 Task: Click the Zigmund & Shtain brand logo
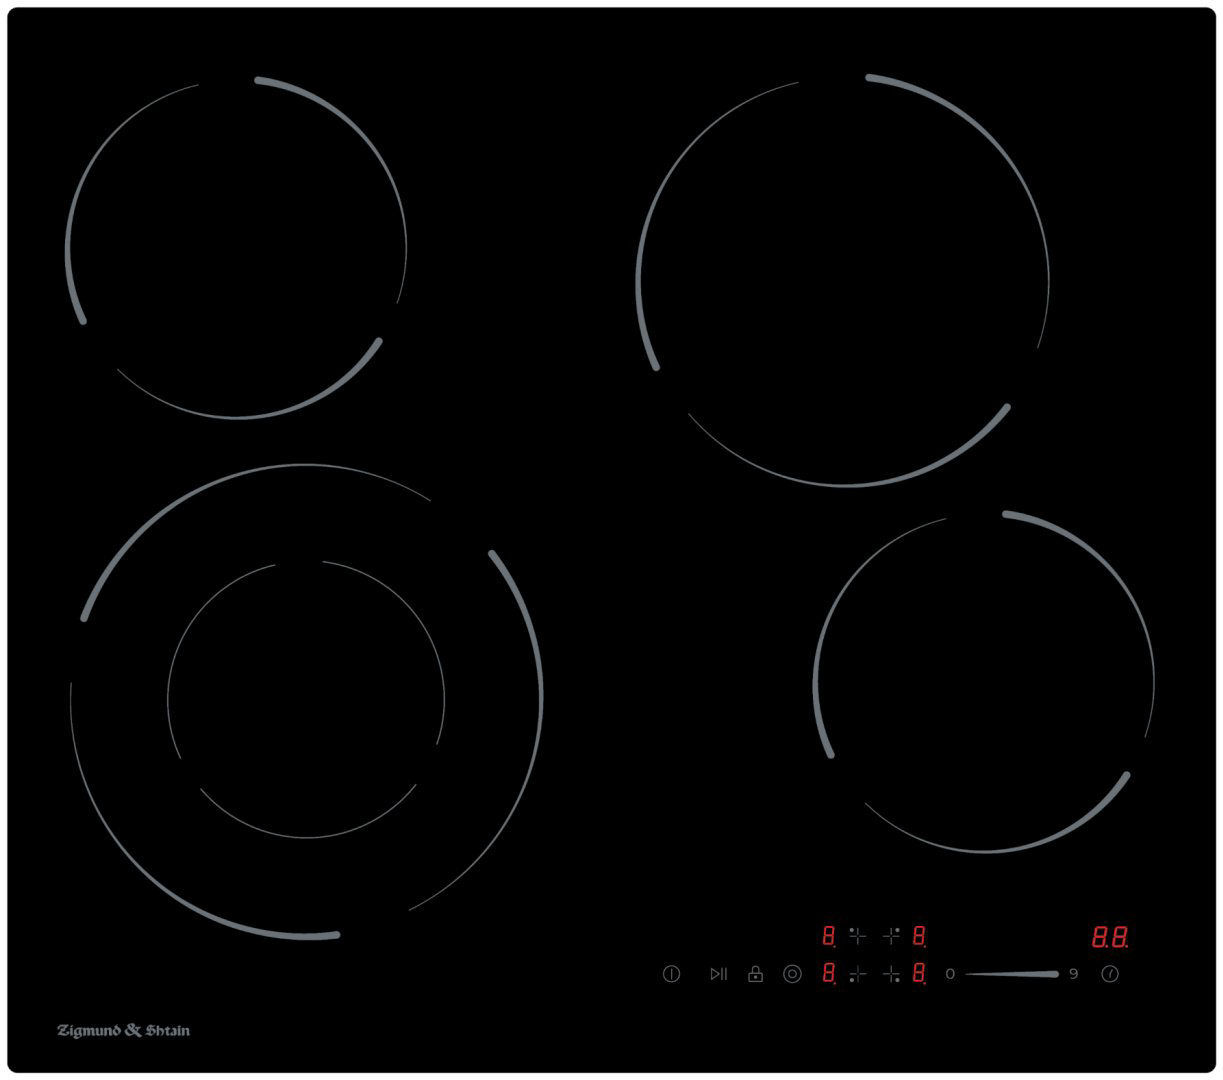pos(123,1031)
